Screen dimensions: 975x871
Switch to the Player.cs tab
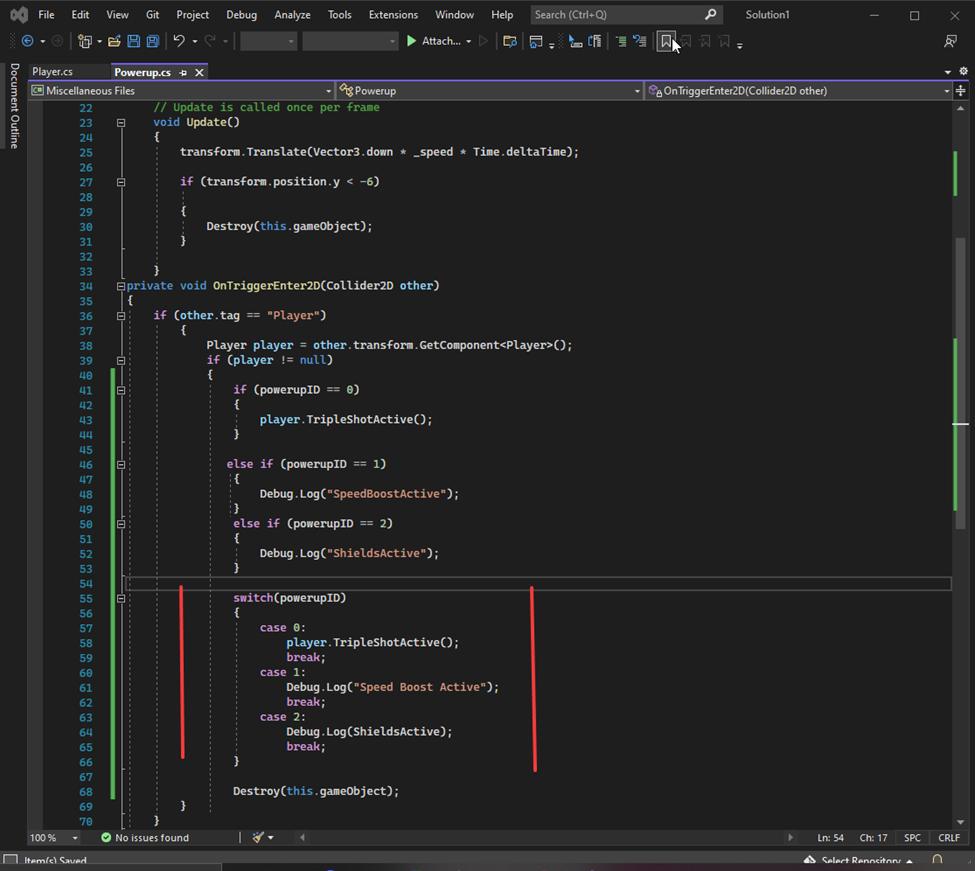point(52,72)
